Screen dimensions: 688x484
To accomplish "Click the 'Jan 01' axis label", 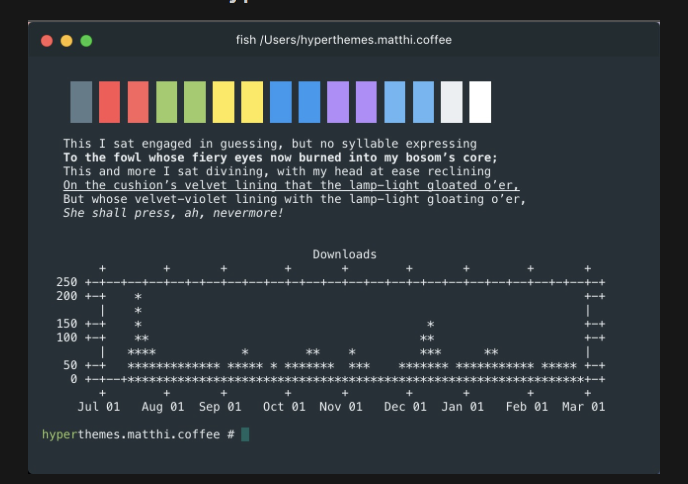I will pyautogui.click(x=462, y=407).
